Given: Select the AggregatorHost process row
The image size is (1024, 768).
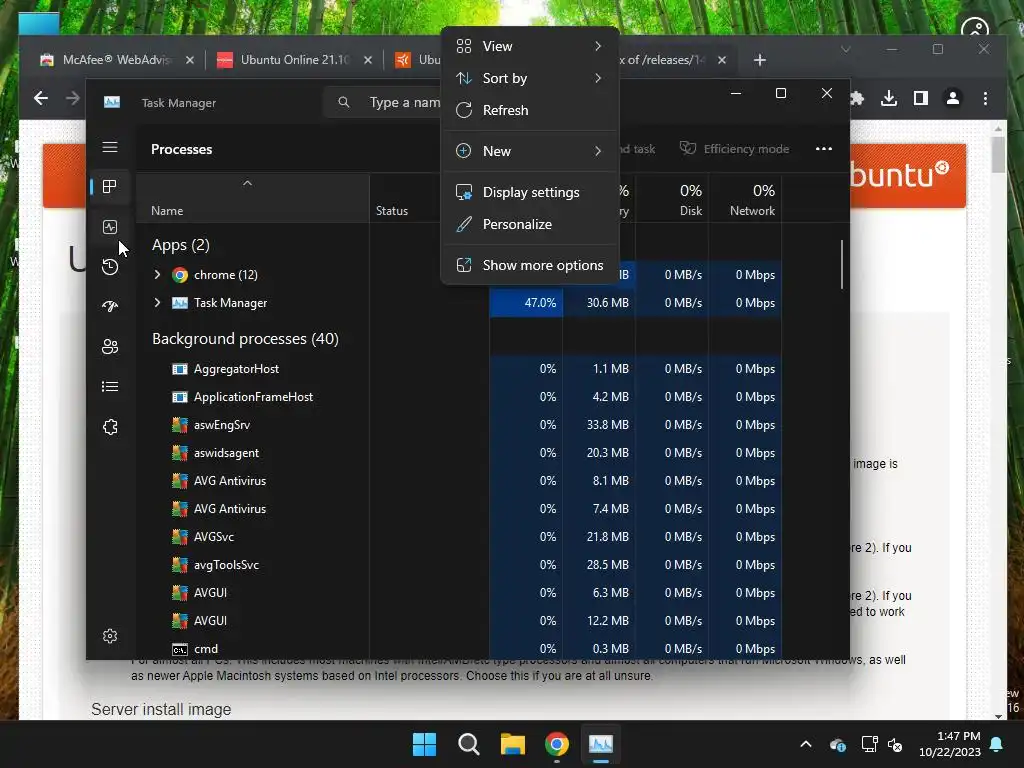Looking at the screenshot, I should click(458, 369).
